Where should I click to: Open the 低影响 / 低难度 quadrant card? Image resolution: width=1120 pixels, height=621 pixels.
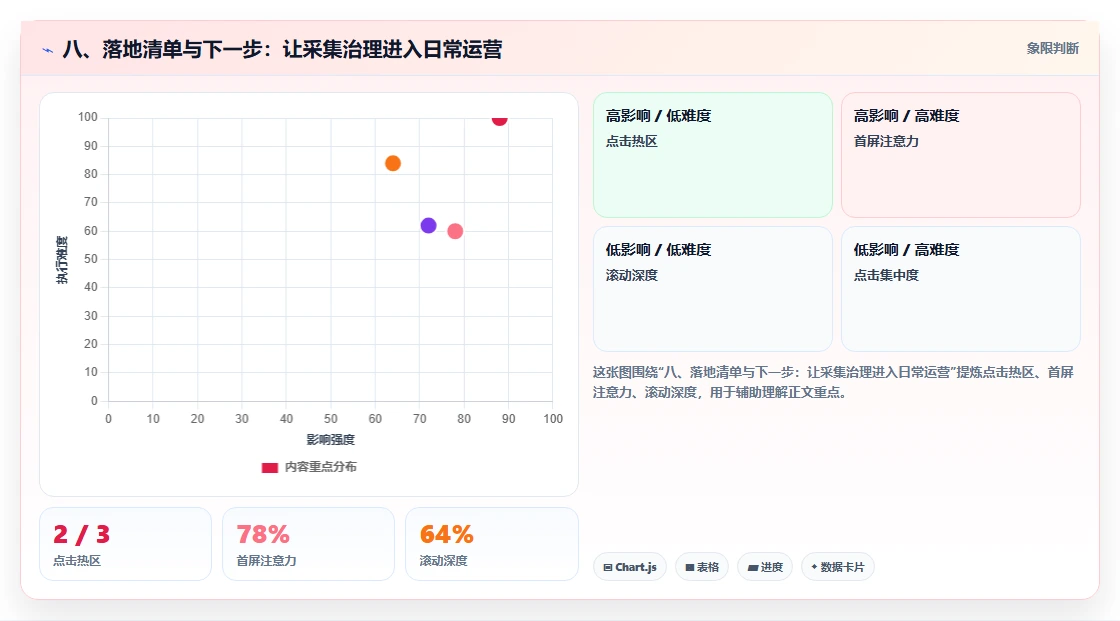coord(713,289)
